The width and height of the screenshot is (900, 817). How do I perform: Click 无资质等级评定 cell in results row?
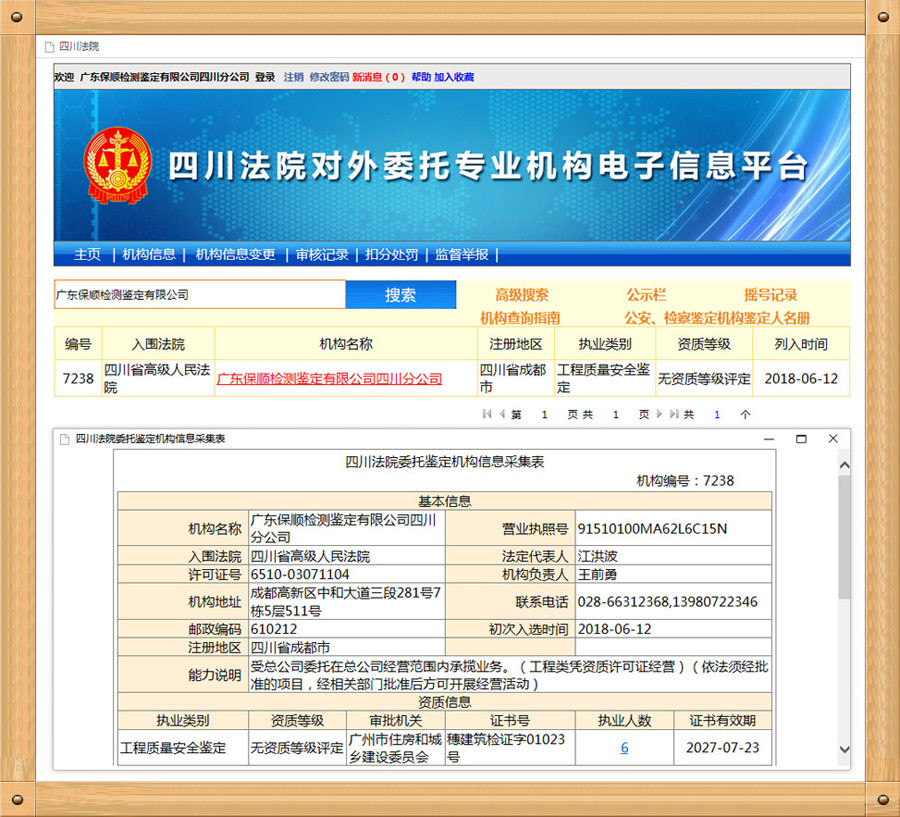[704, 379]
